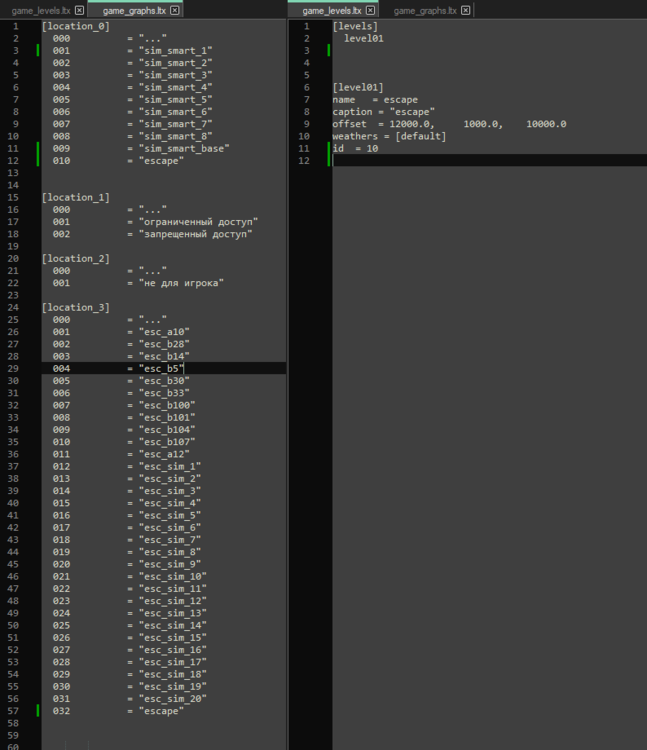Click the "sim_smart_base" value line
This screenshot has height=750, width=647.
pyautogui.click(x=185, y=148)
